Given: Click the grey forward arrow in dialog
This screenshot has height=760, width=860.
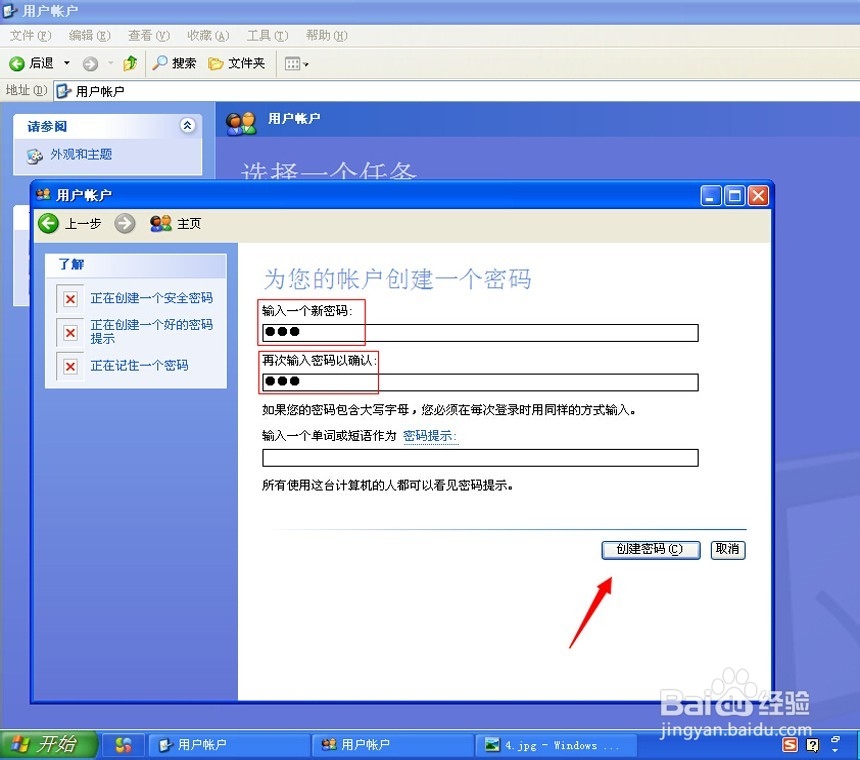Looking at the screenshot, I should click(125, 224).
